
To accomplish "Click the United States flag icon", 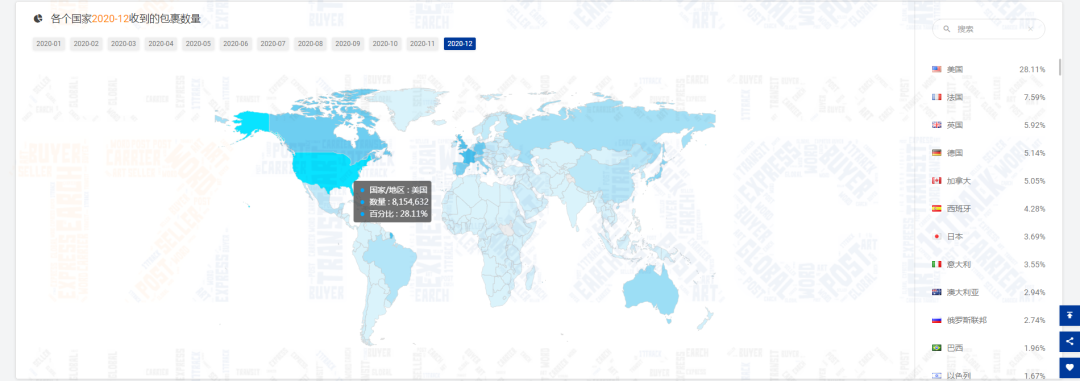I will (936, 69).
